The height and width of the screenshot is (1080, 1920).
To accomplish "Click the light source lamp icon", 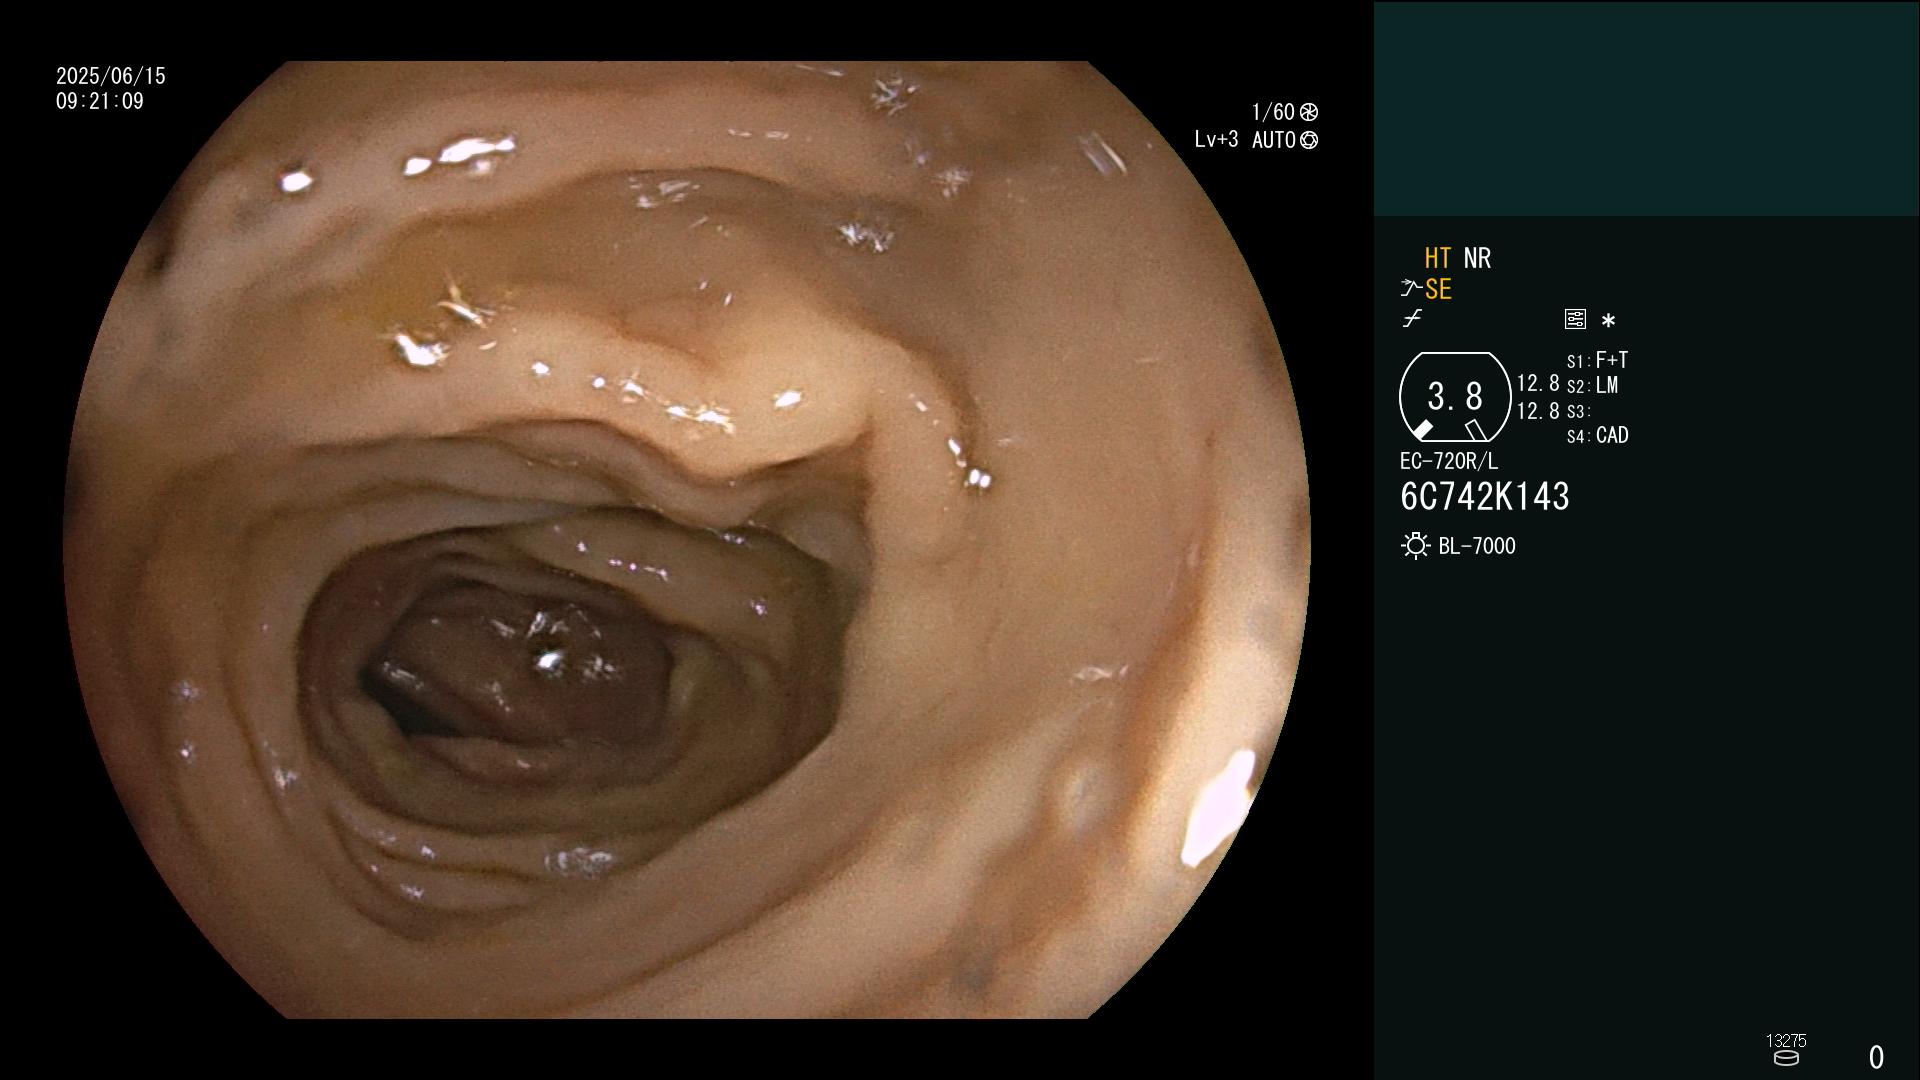I will click(x=1415, y=546).
